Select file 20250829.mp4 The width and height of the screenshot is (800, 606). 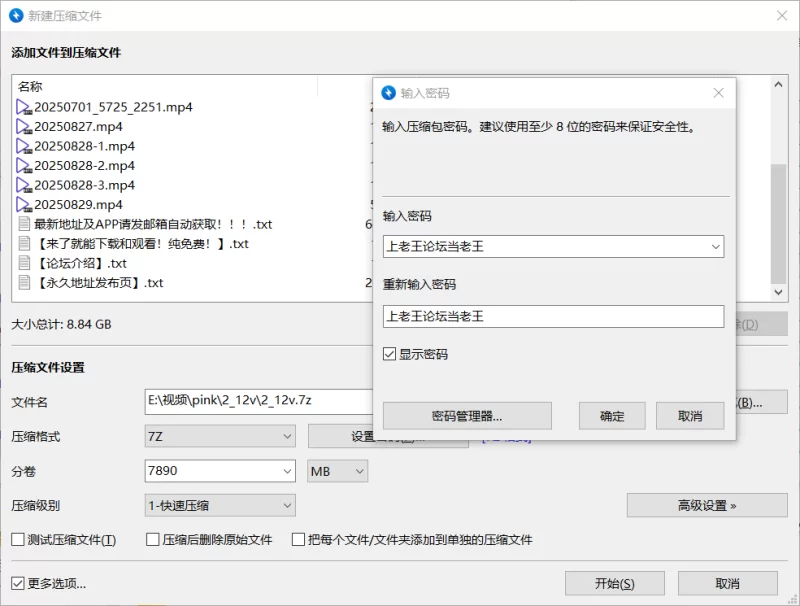click(x=79, y=205)
